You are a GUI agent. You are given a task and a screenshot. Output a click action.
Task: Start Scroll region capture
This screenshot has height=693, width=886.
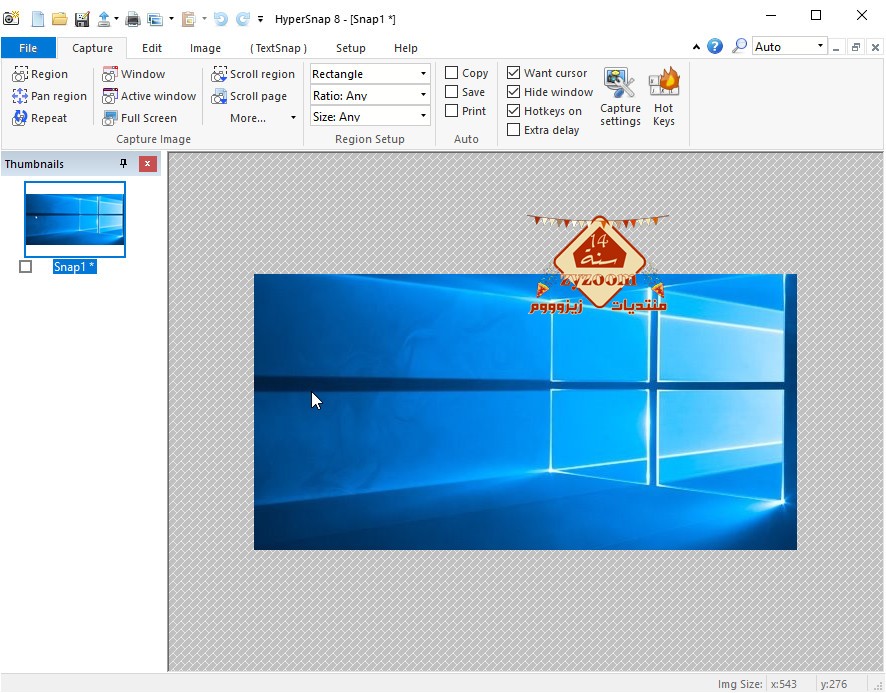(x=253, y=74)
